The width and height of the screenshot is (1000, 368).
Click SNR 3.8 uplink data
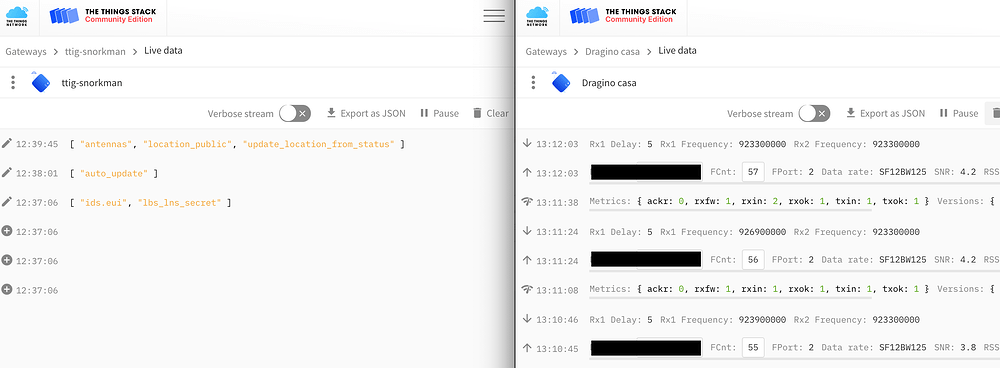tap(954, 348)
